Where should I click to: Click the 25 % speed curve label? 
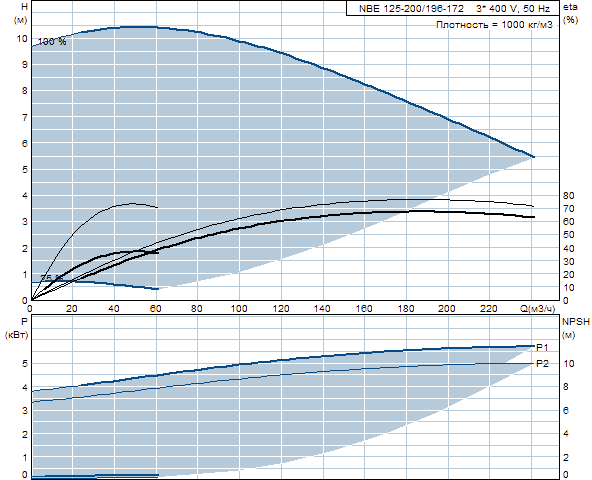[x=51, y=278]
